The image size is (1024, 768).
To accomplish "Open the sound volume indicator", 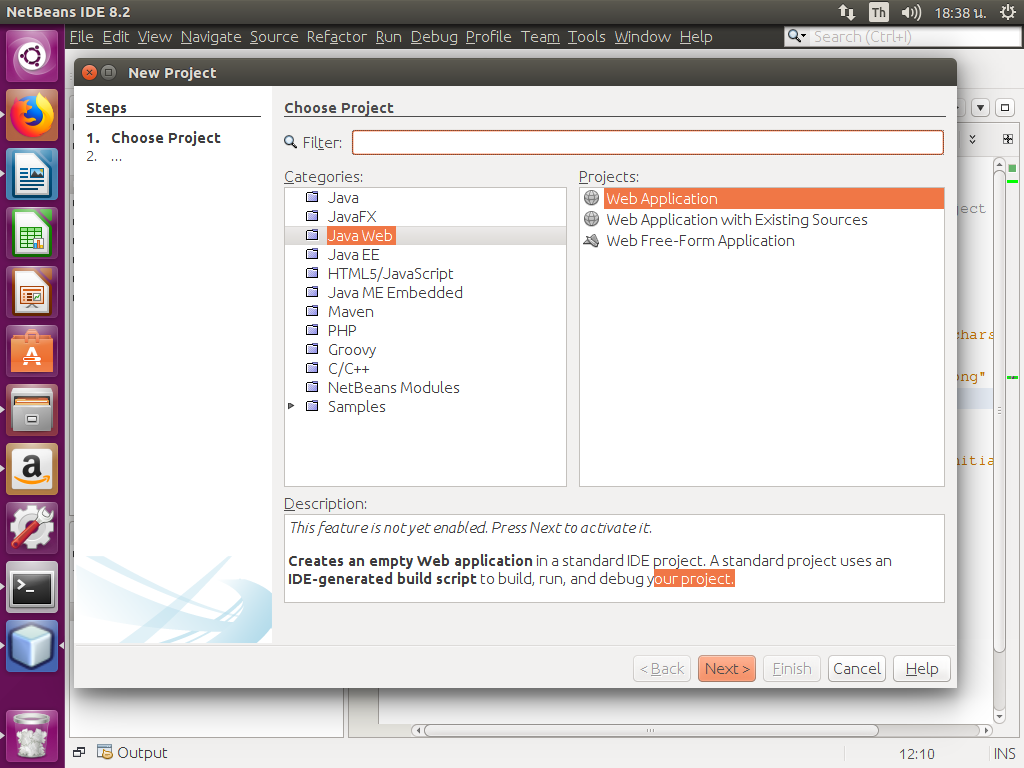I will click(x=910, y=12).
